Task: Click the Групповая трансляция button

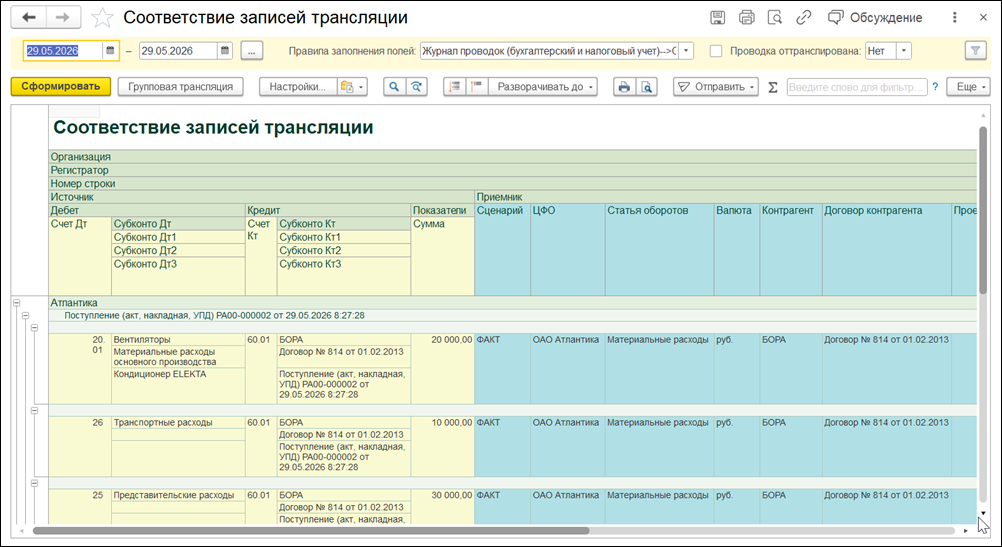Action: point(180,87)
